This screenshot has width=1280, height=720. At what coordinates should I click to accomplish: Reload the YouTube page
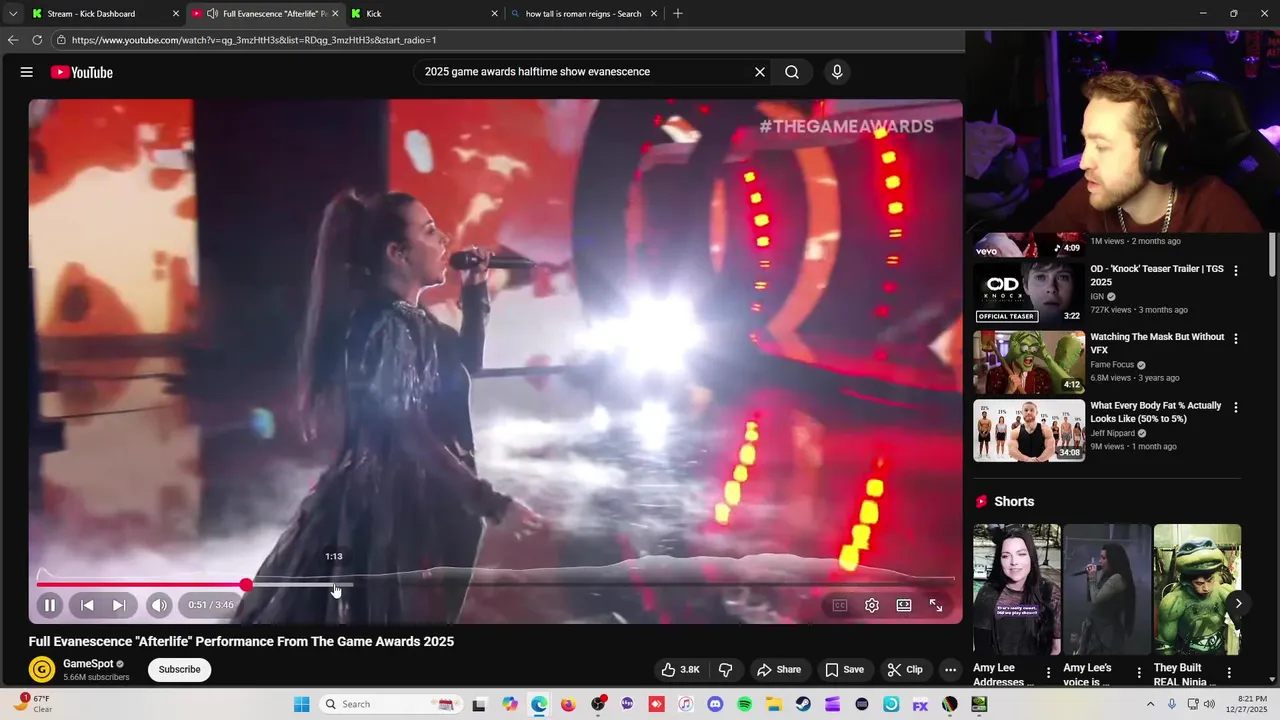(x=37, y=40)
